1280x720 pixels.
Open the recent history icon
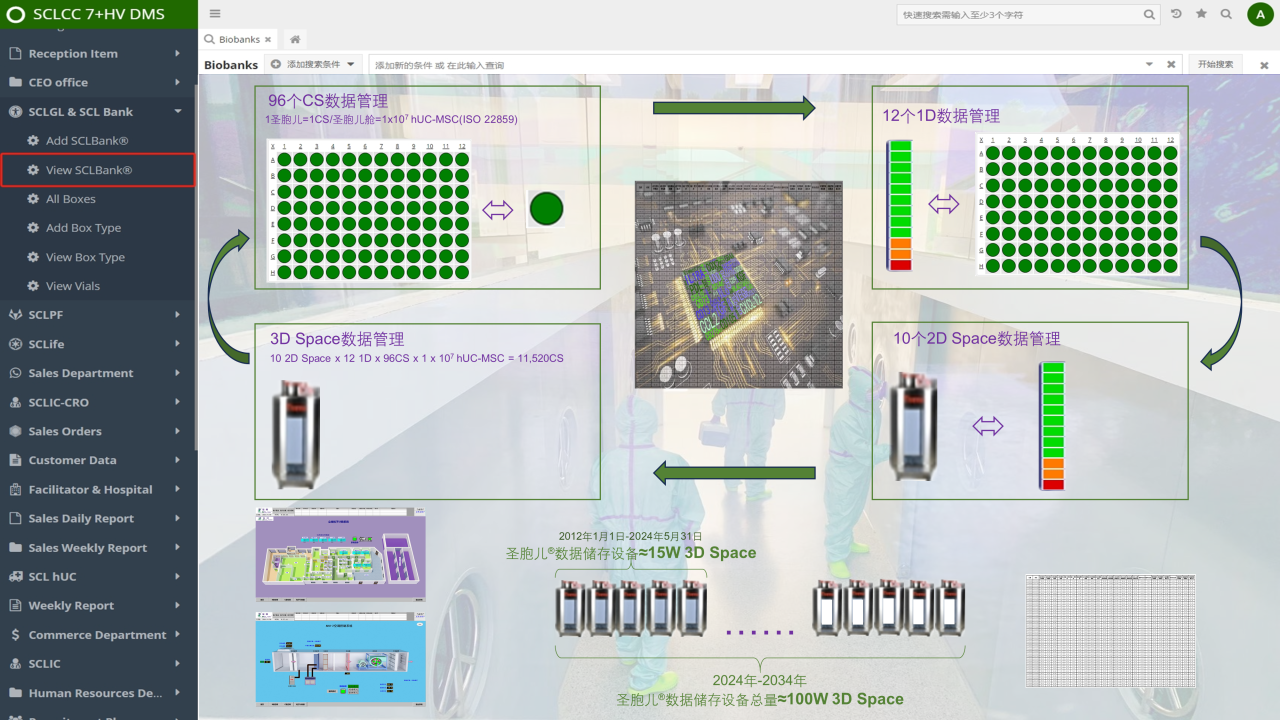[1176, 14]
